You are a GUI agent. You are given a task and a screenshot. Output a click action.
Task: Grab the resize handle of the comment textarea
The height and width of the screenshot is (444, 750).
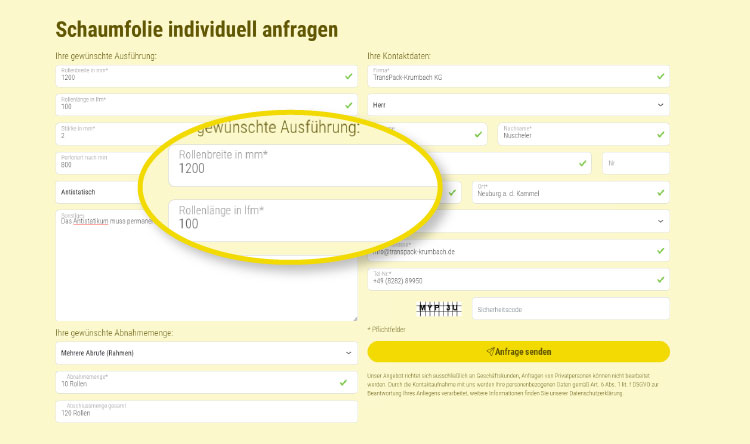[354, 318]
